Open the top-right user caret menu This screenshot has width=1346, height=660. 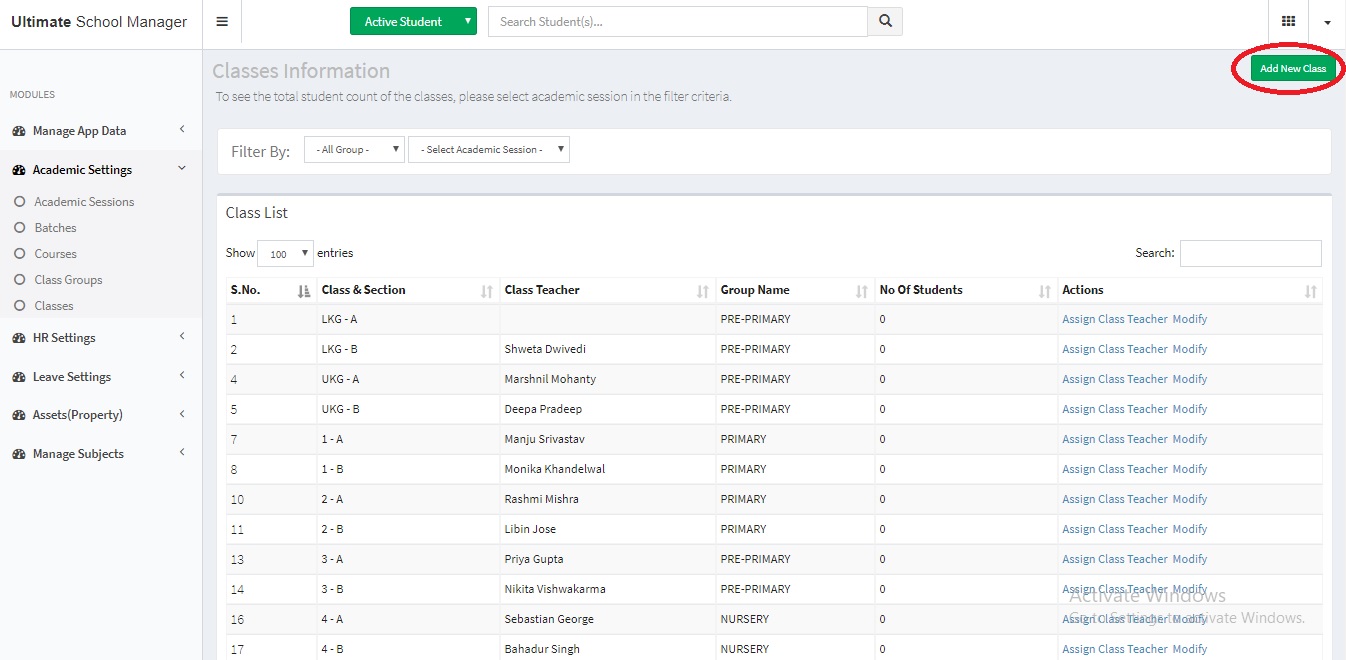pos(1327,22)
